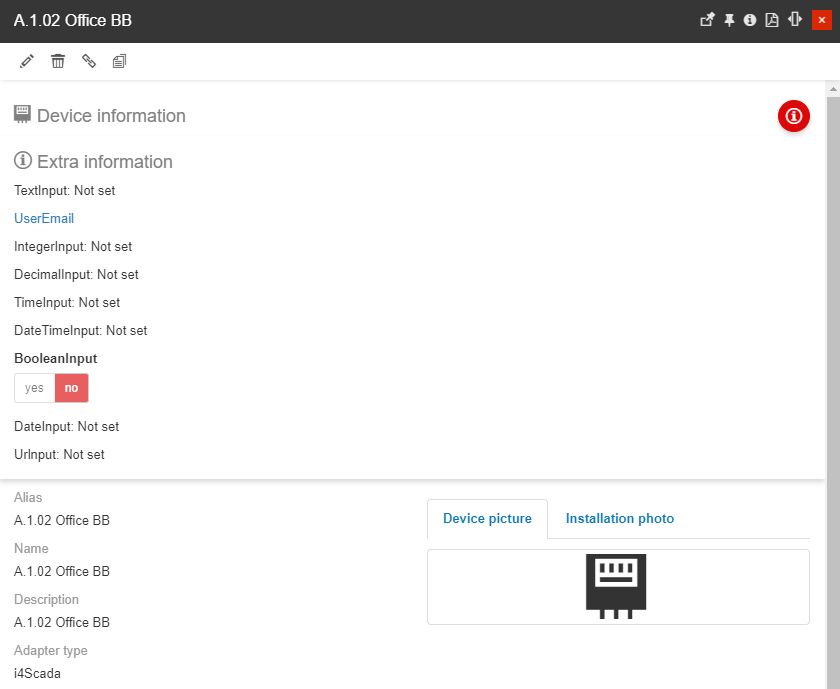Click the red round info button
Viewport: 840px width, 689px height.
point(793,116)
